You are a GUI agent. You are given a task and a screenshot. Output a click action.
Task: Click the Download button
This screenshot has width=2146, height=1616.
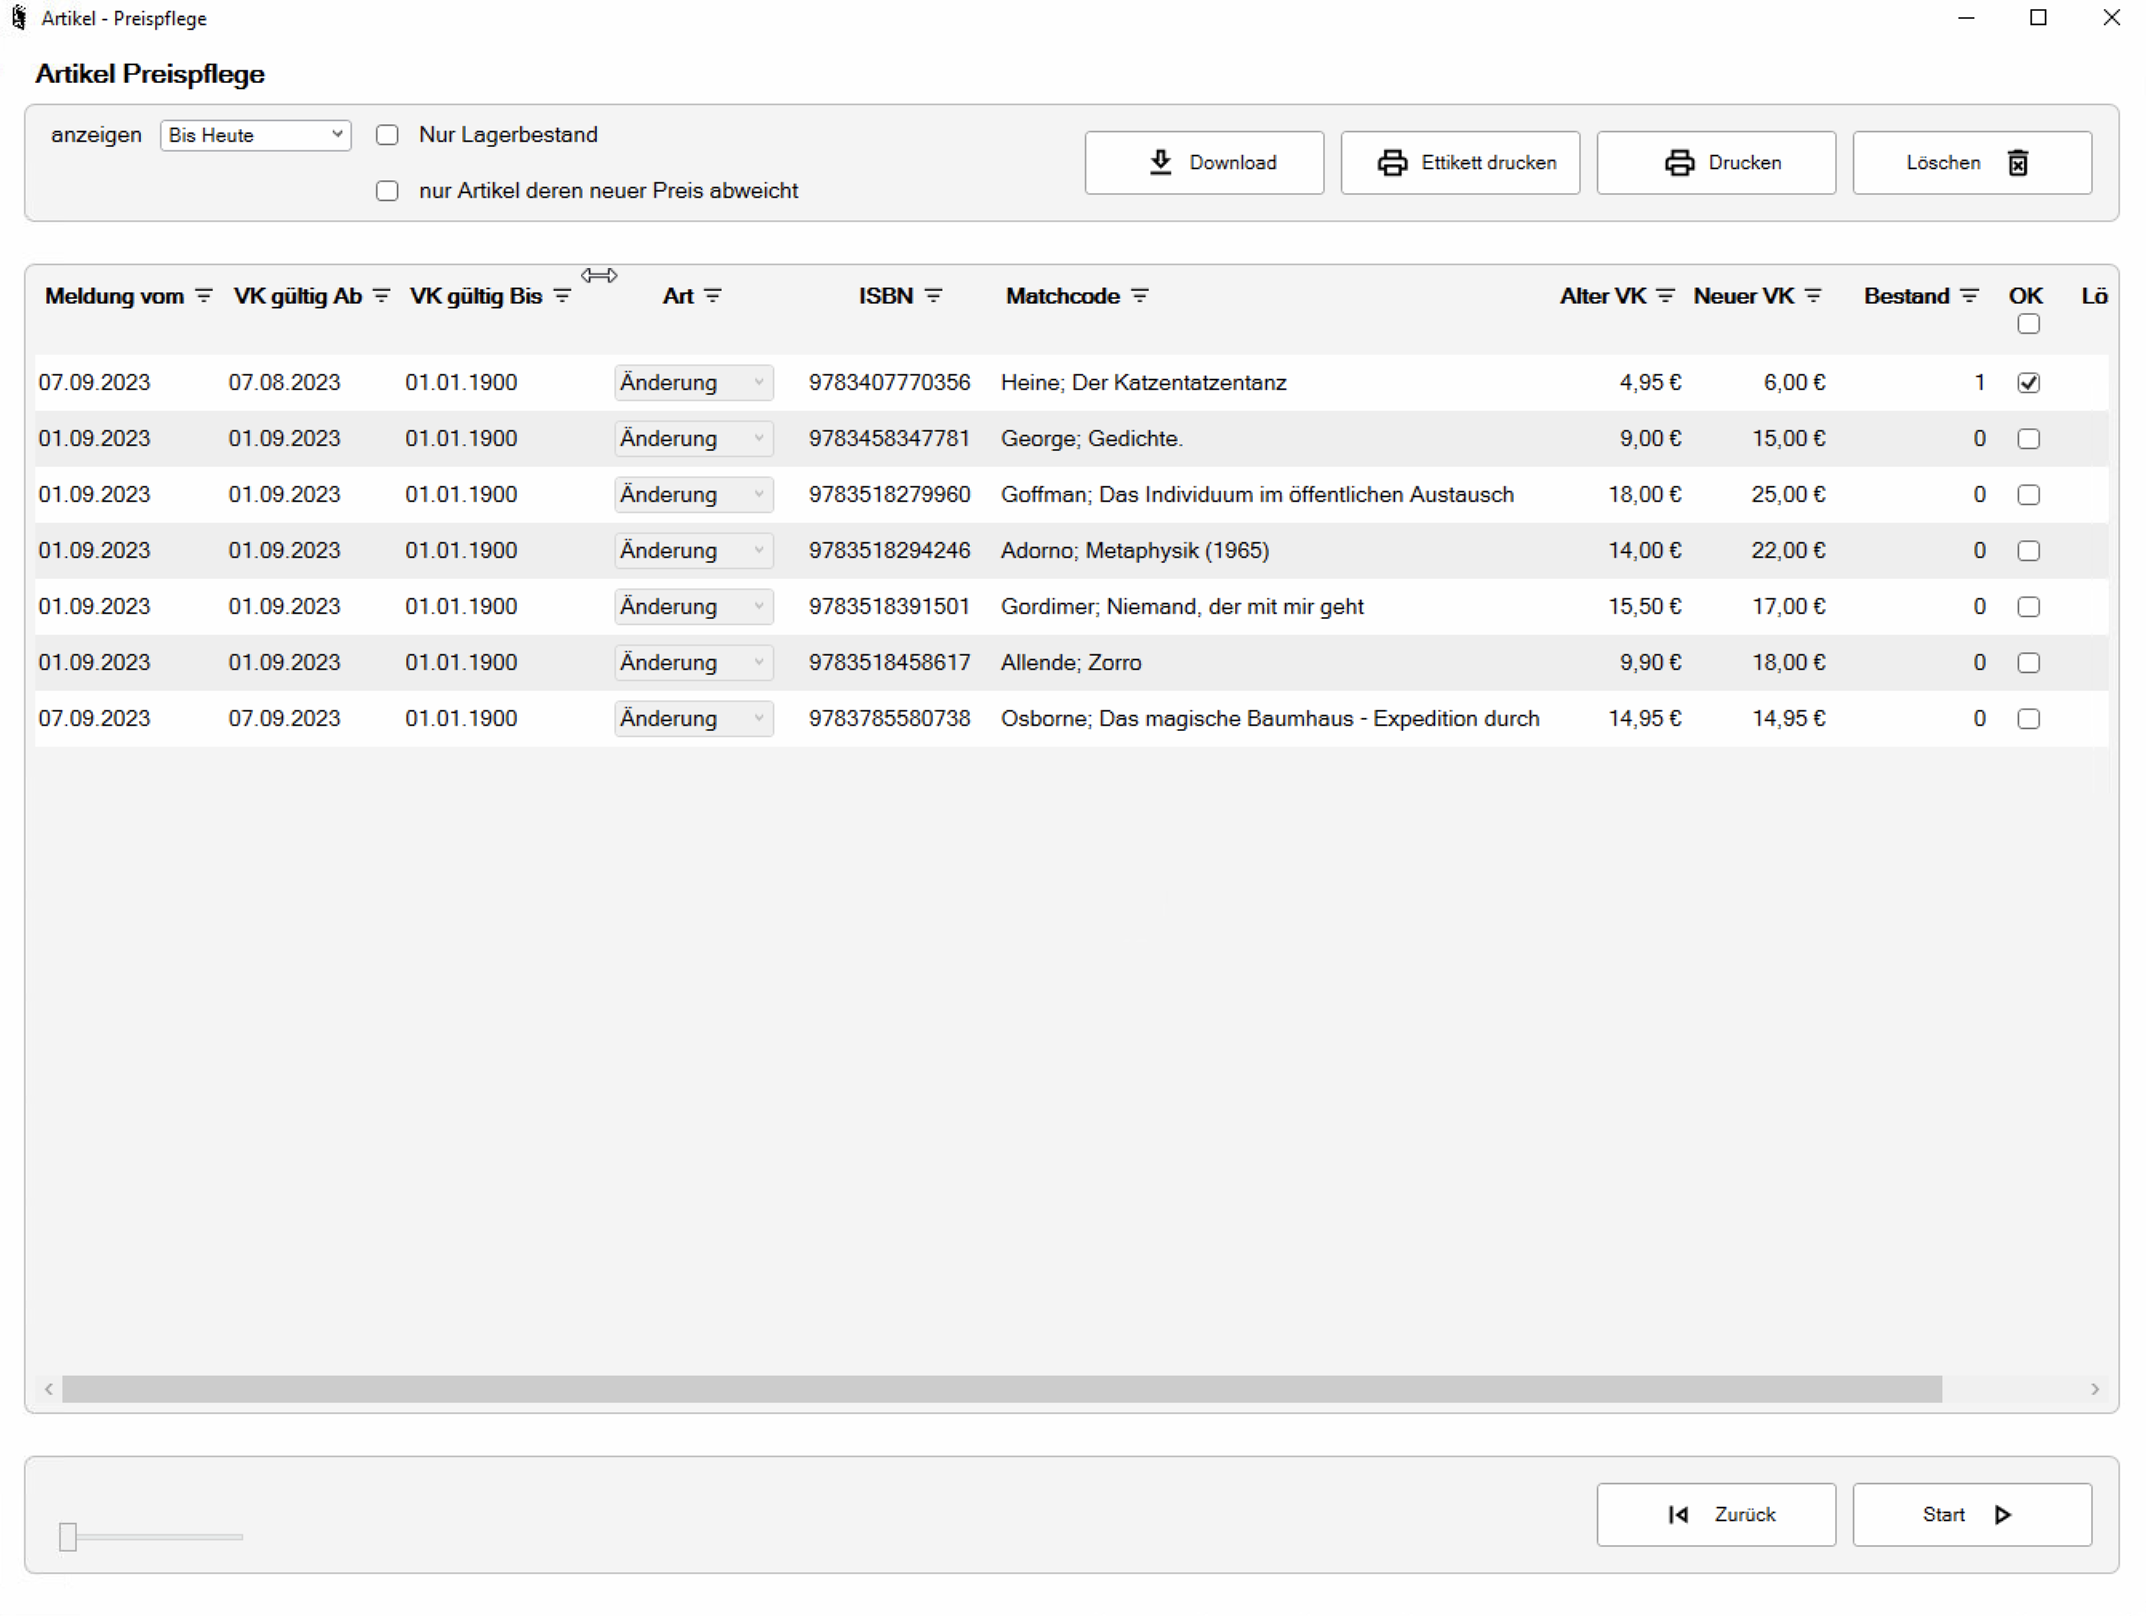pyautogui.click(x=1204, y=162)
